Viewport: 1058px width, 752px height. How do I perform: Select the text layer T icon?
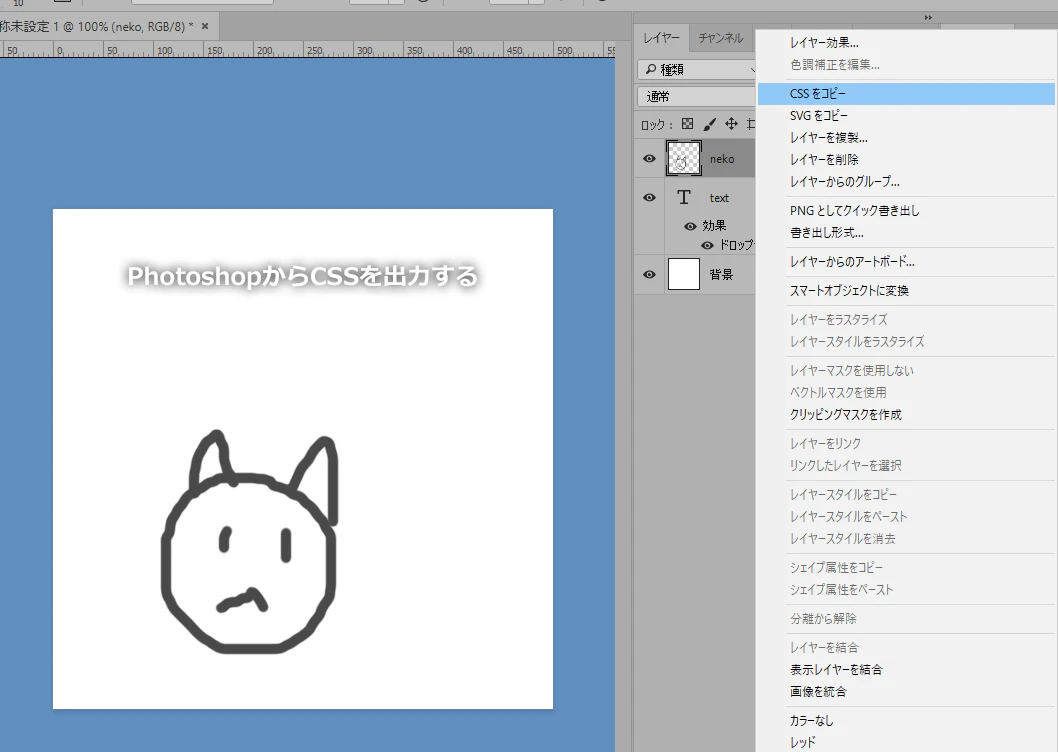pos(684,198)
